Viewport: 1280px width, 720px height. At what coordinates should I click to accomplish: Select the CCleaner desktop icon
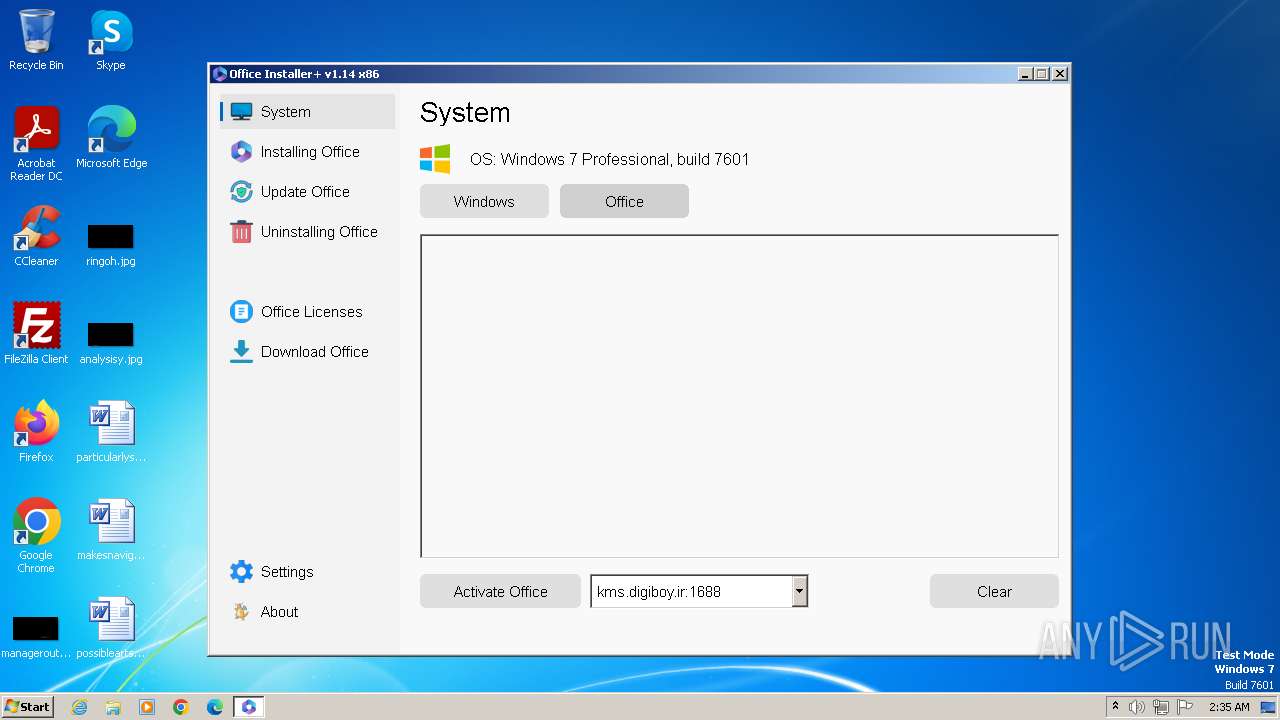pos(36,236)
